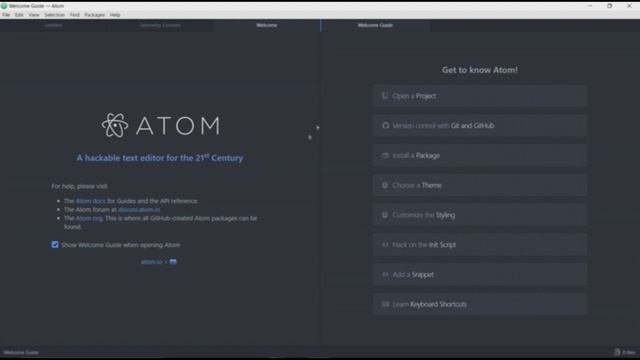Open the Help menu

(x=115, y=15)
